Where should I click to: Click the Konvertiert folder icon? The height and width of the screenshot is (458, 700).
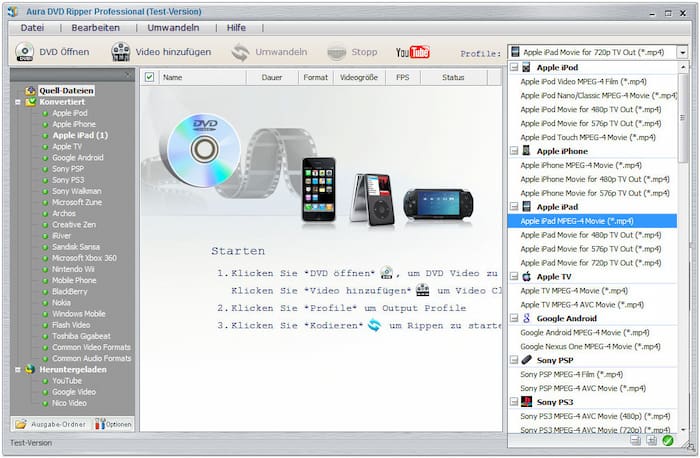(30, 102)
